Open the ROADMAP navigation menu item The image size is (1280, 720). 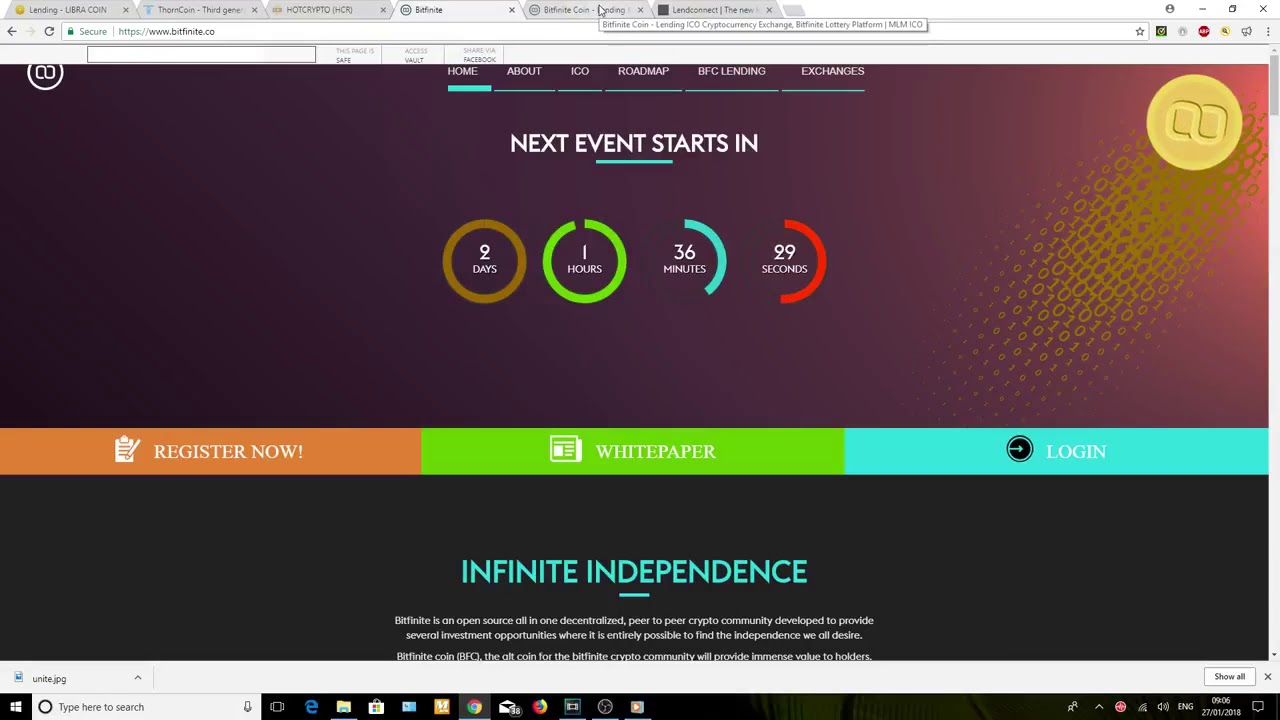pyautogui.click(x=643, y=71)
